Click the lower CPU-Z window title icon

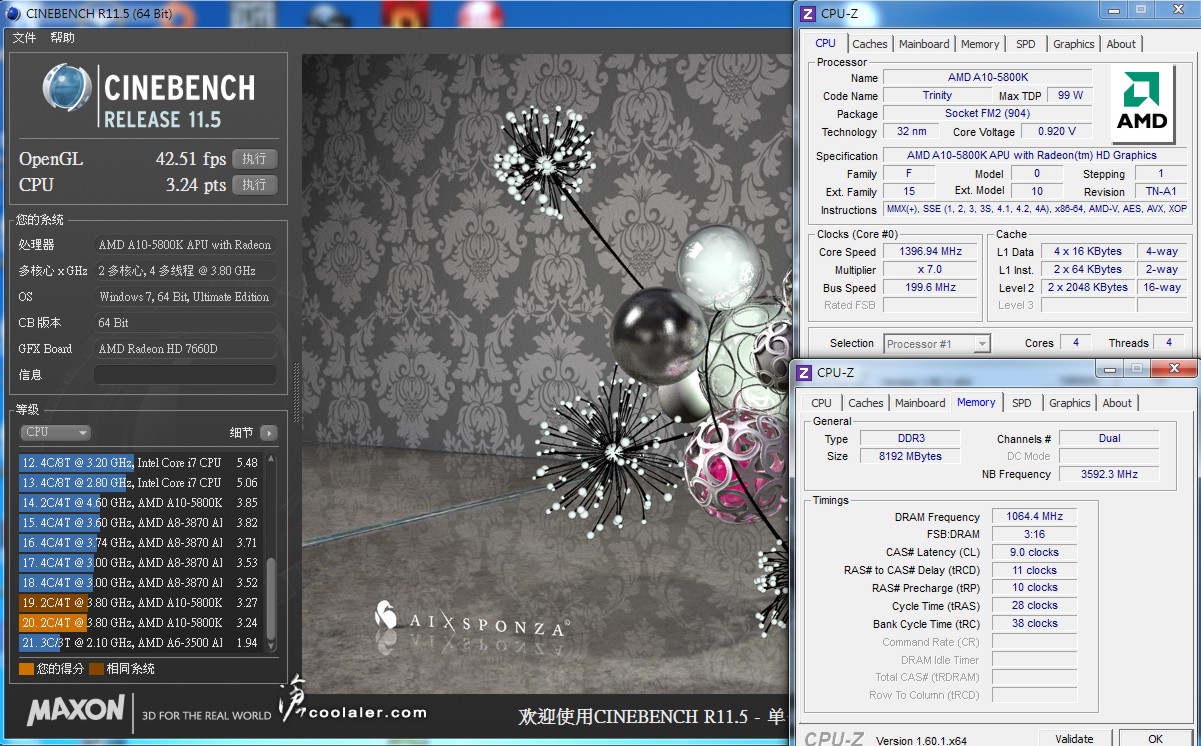click(803, 372)
